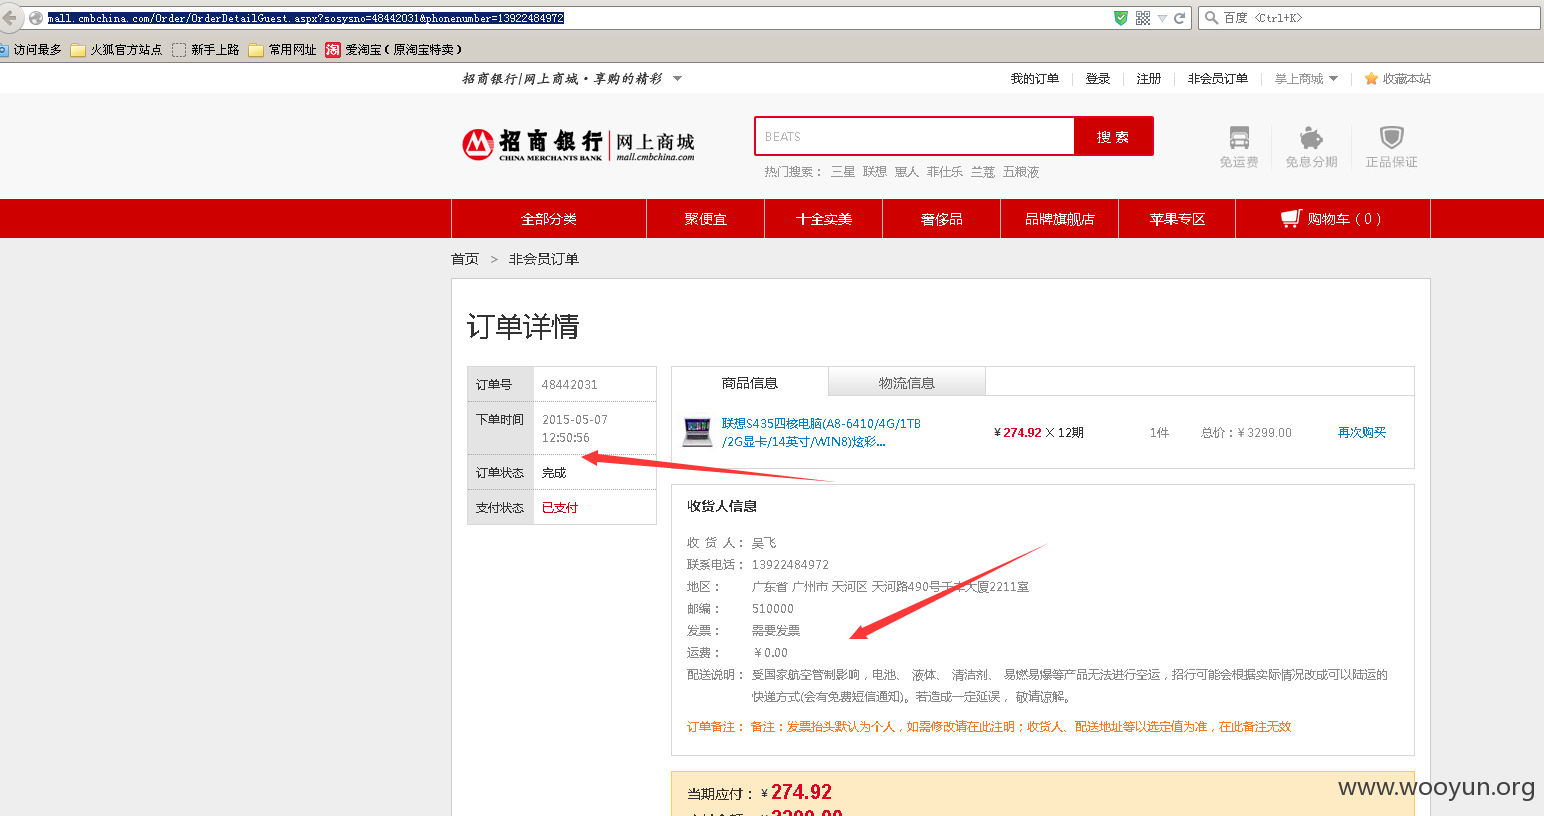The image size is (1544, 816).
Task: Click the 再次购买 link
Action: [1362, 433]
